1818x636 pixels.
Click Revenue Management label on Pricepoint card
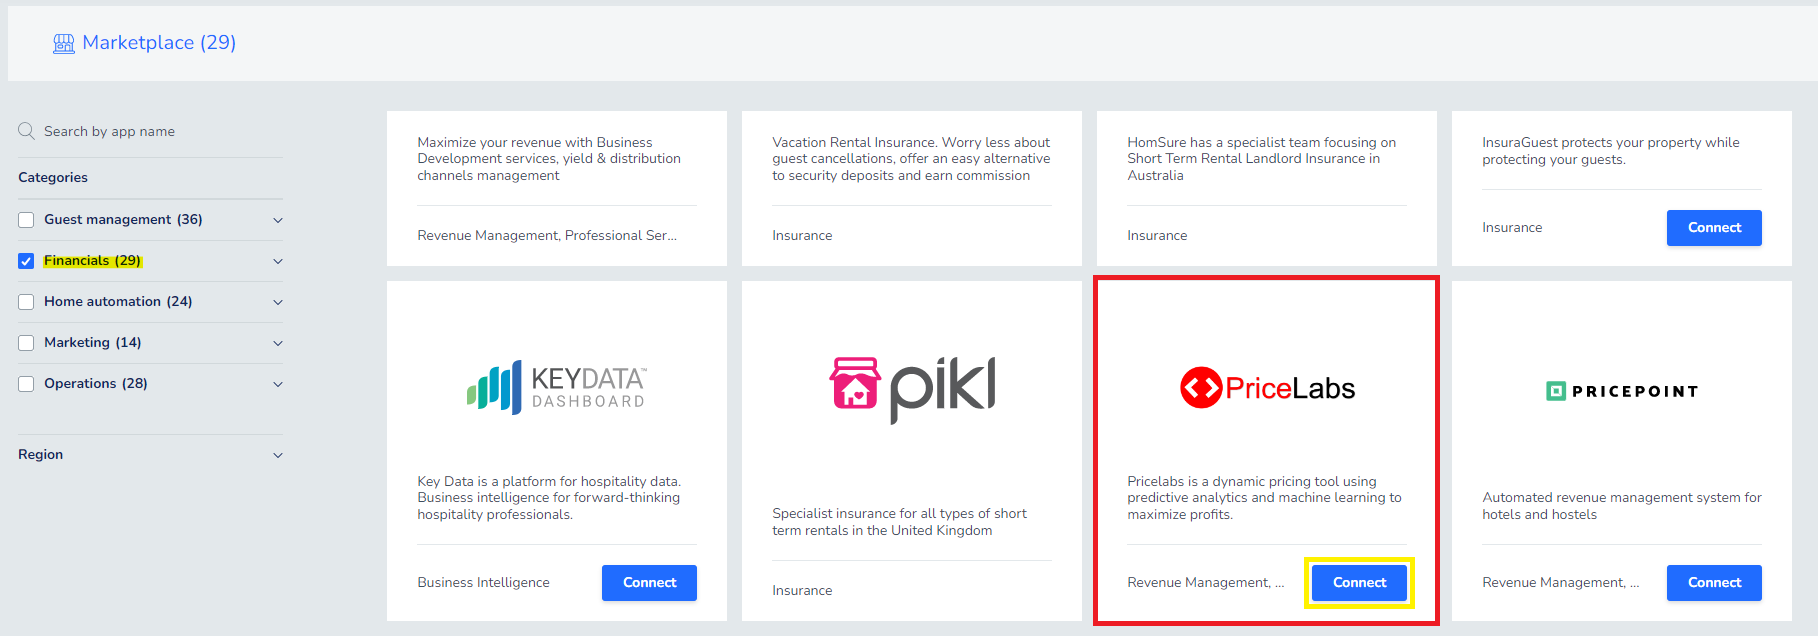1560,582
